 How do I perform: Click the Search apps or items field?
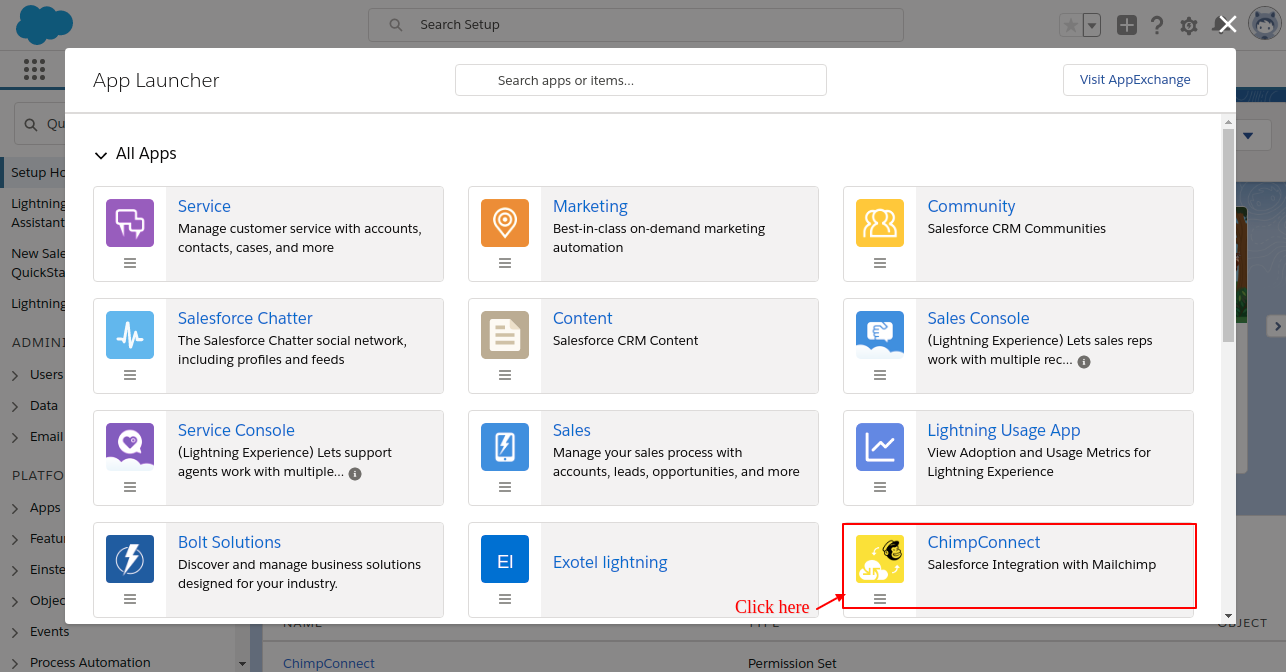(x=640, y=80)
